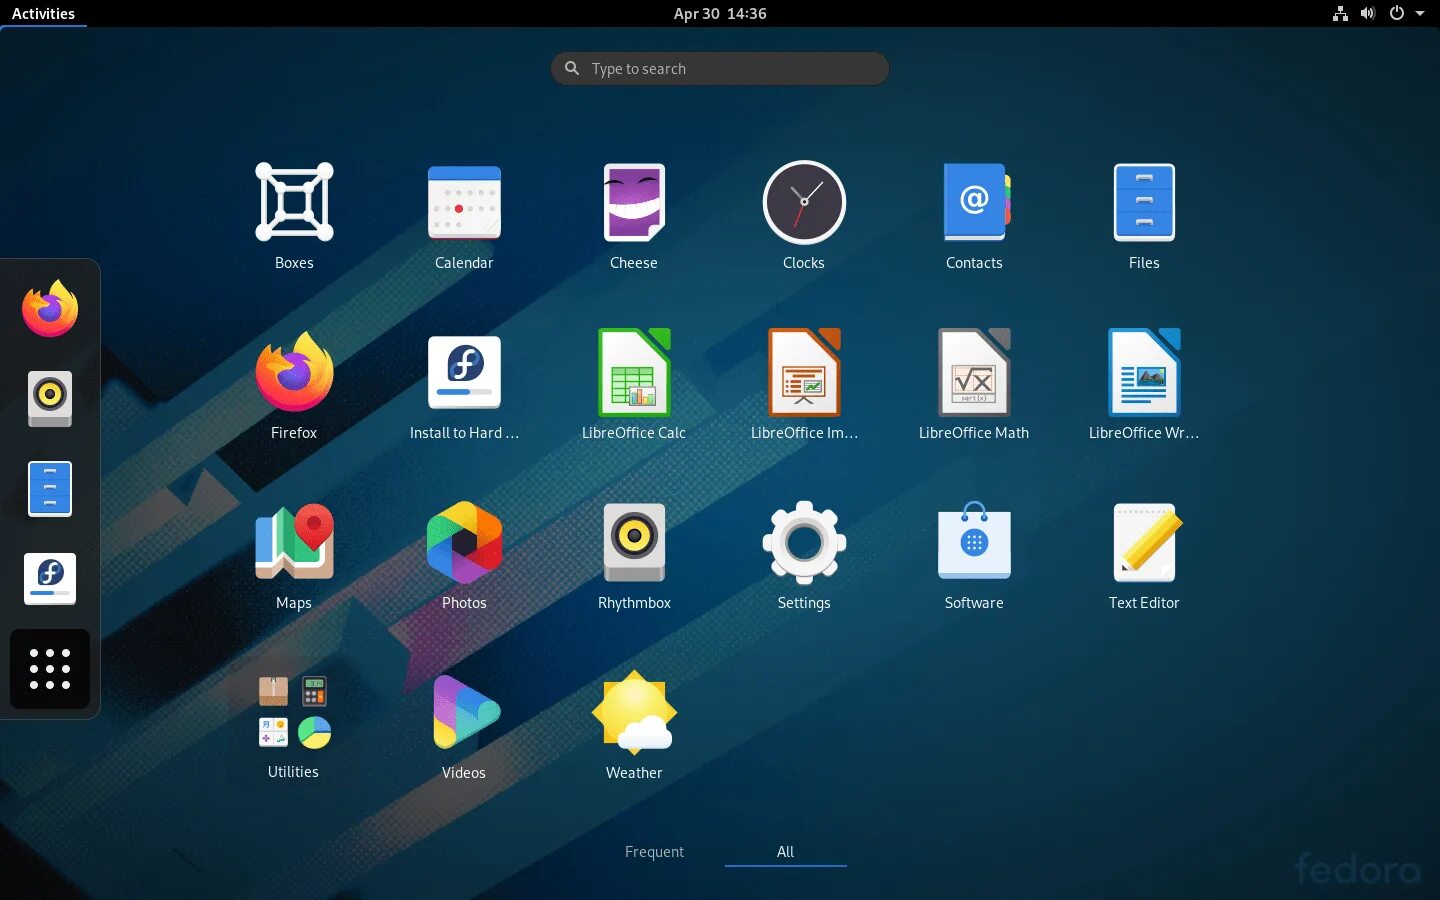
Task: Focus the Type to search field
Action: [720, 68]
